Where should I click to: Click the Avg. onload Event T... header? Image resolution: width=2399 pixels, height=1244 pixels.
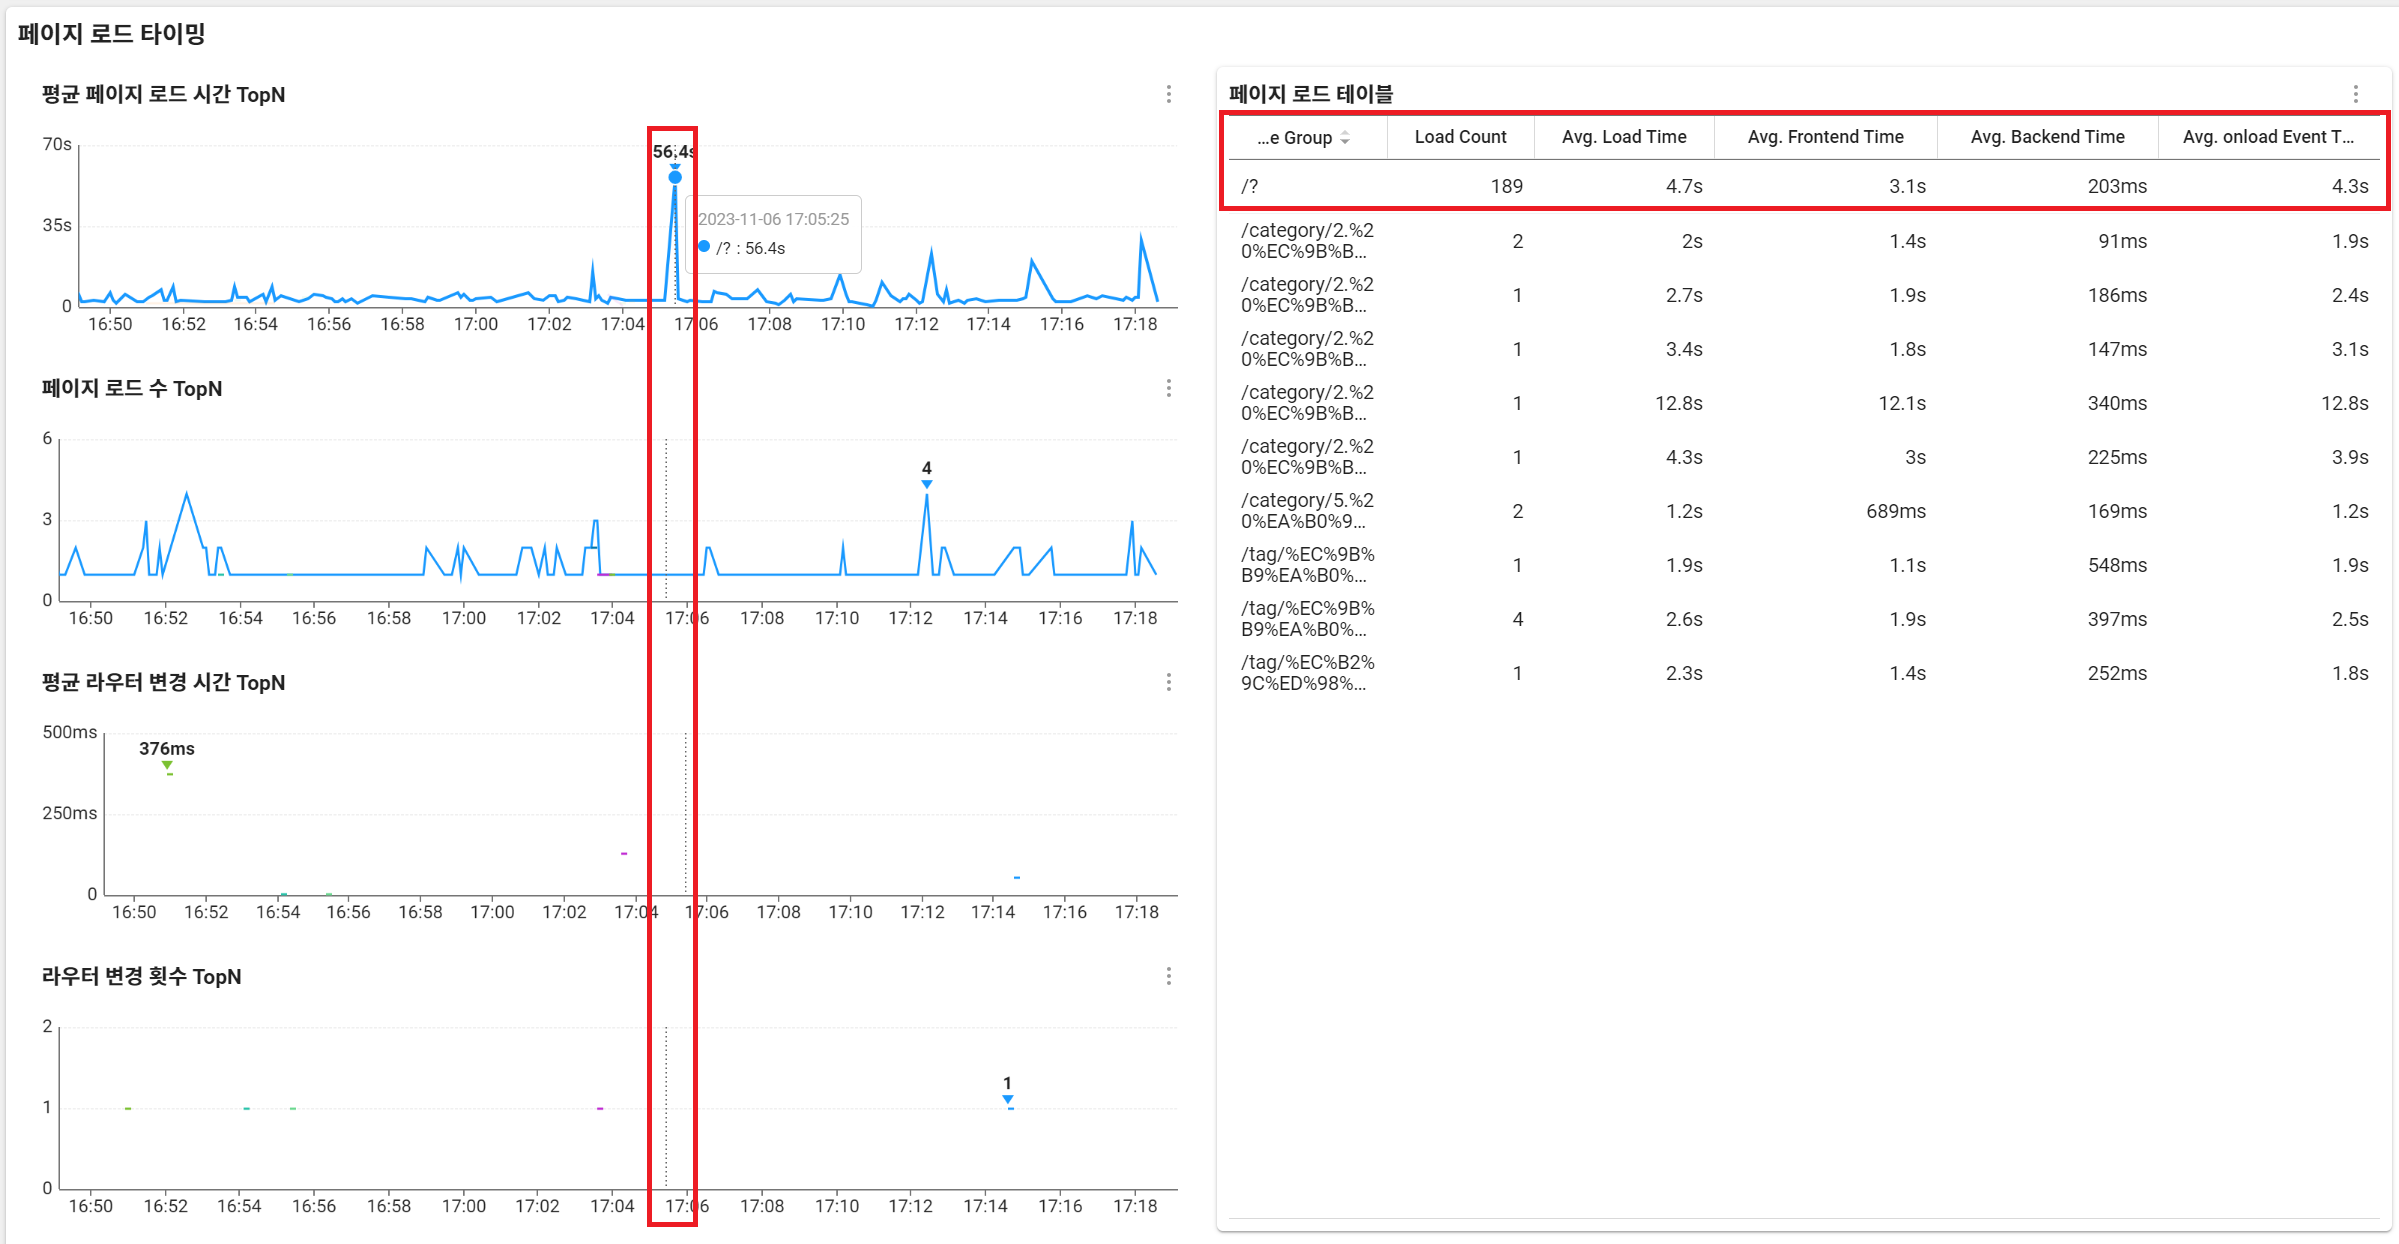[x=2267, y=137]
